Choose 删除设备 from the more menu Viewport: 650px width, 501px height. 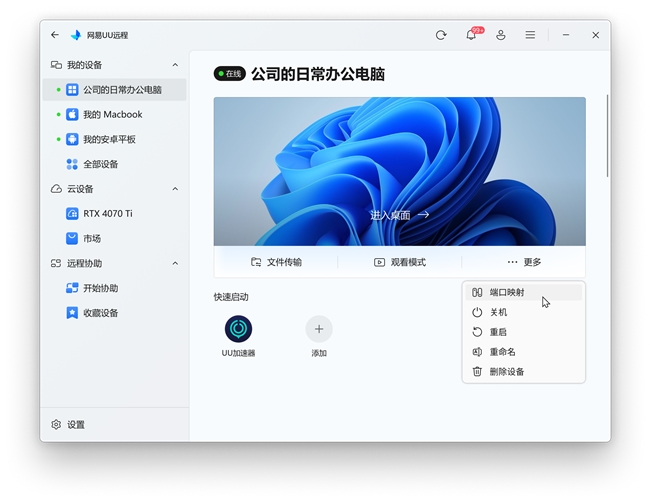(x=524, y=372)
